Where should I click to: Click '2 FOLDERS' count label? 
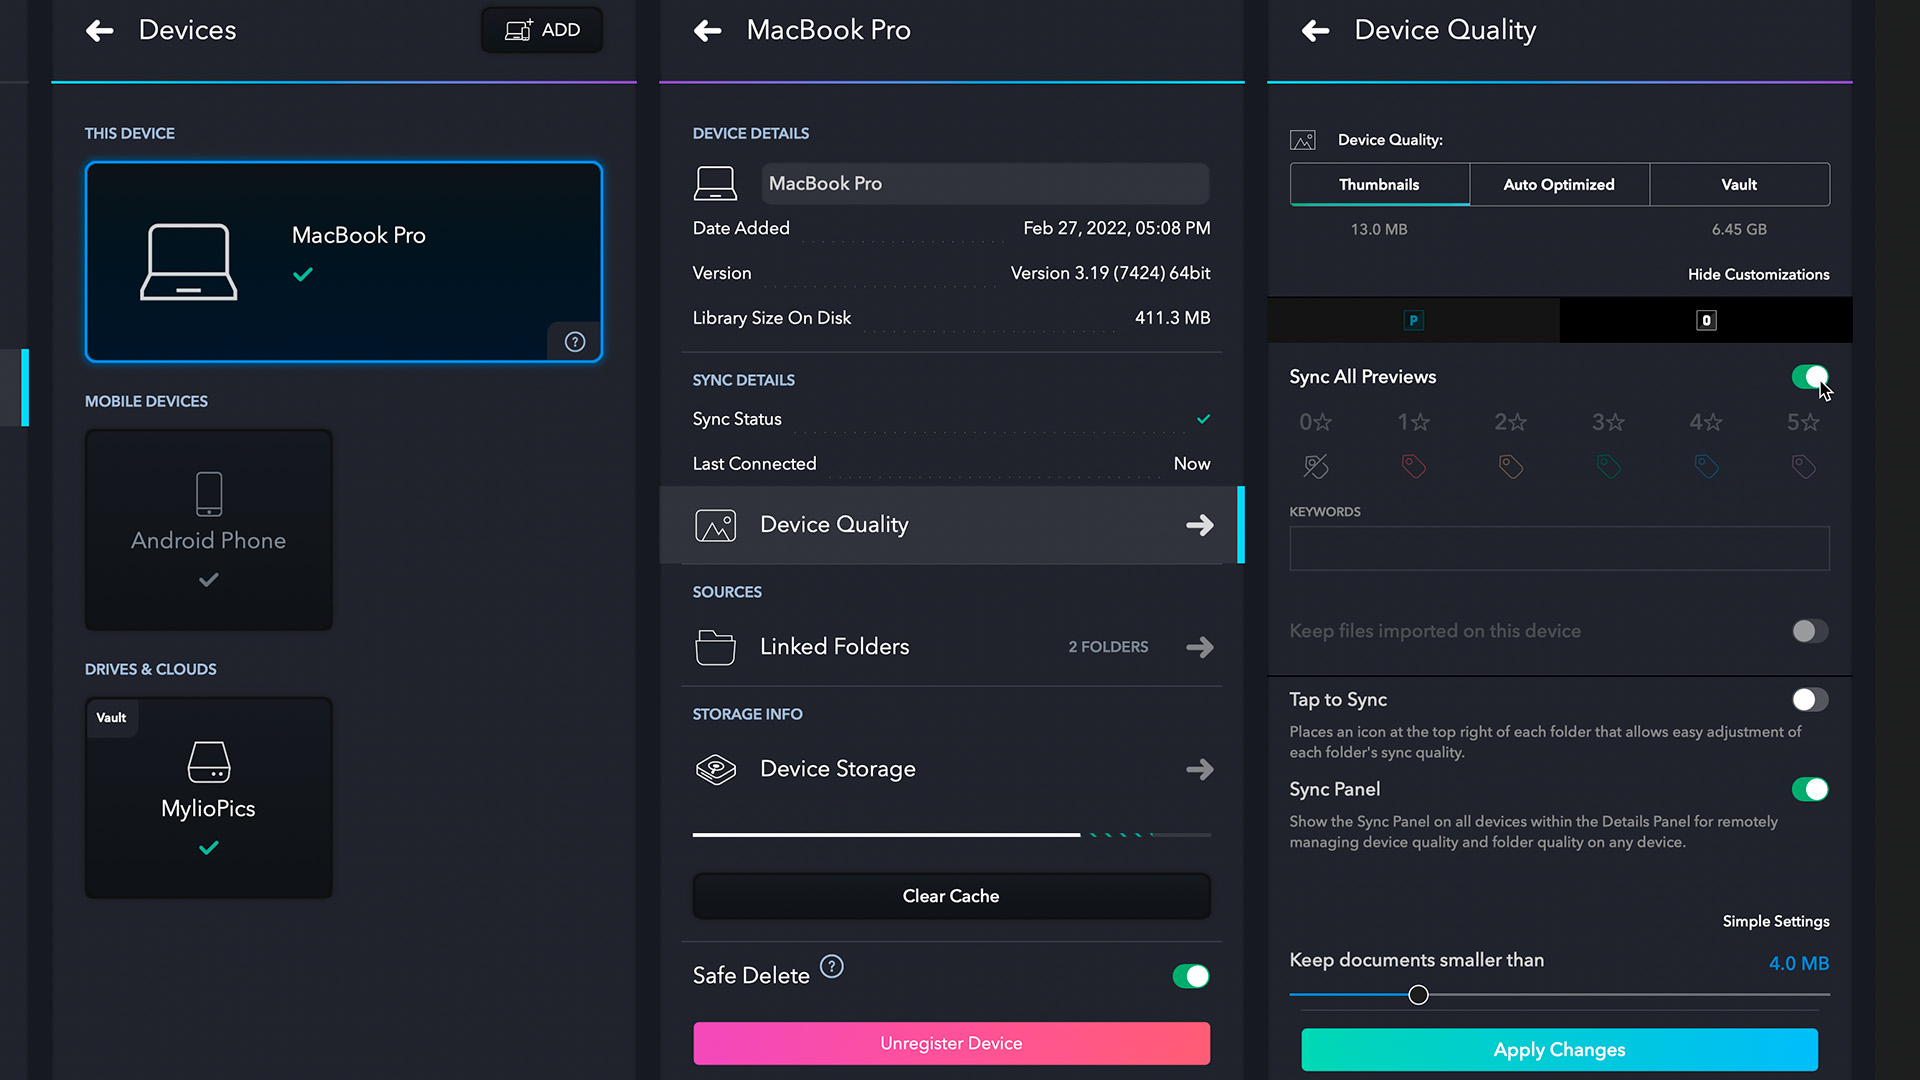pyautogui.click(x=1108, y=647)
